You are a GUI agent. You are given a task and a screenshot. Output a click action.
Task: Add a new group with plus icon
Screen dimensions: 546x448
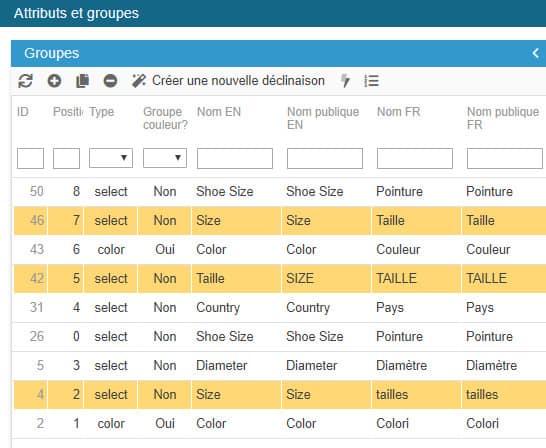pyautogui.click(x=54, y=81)
